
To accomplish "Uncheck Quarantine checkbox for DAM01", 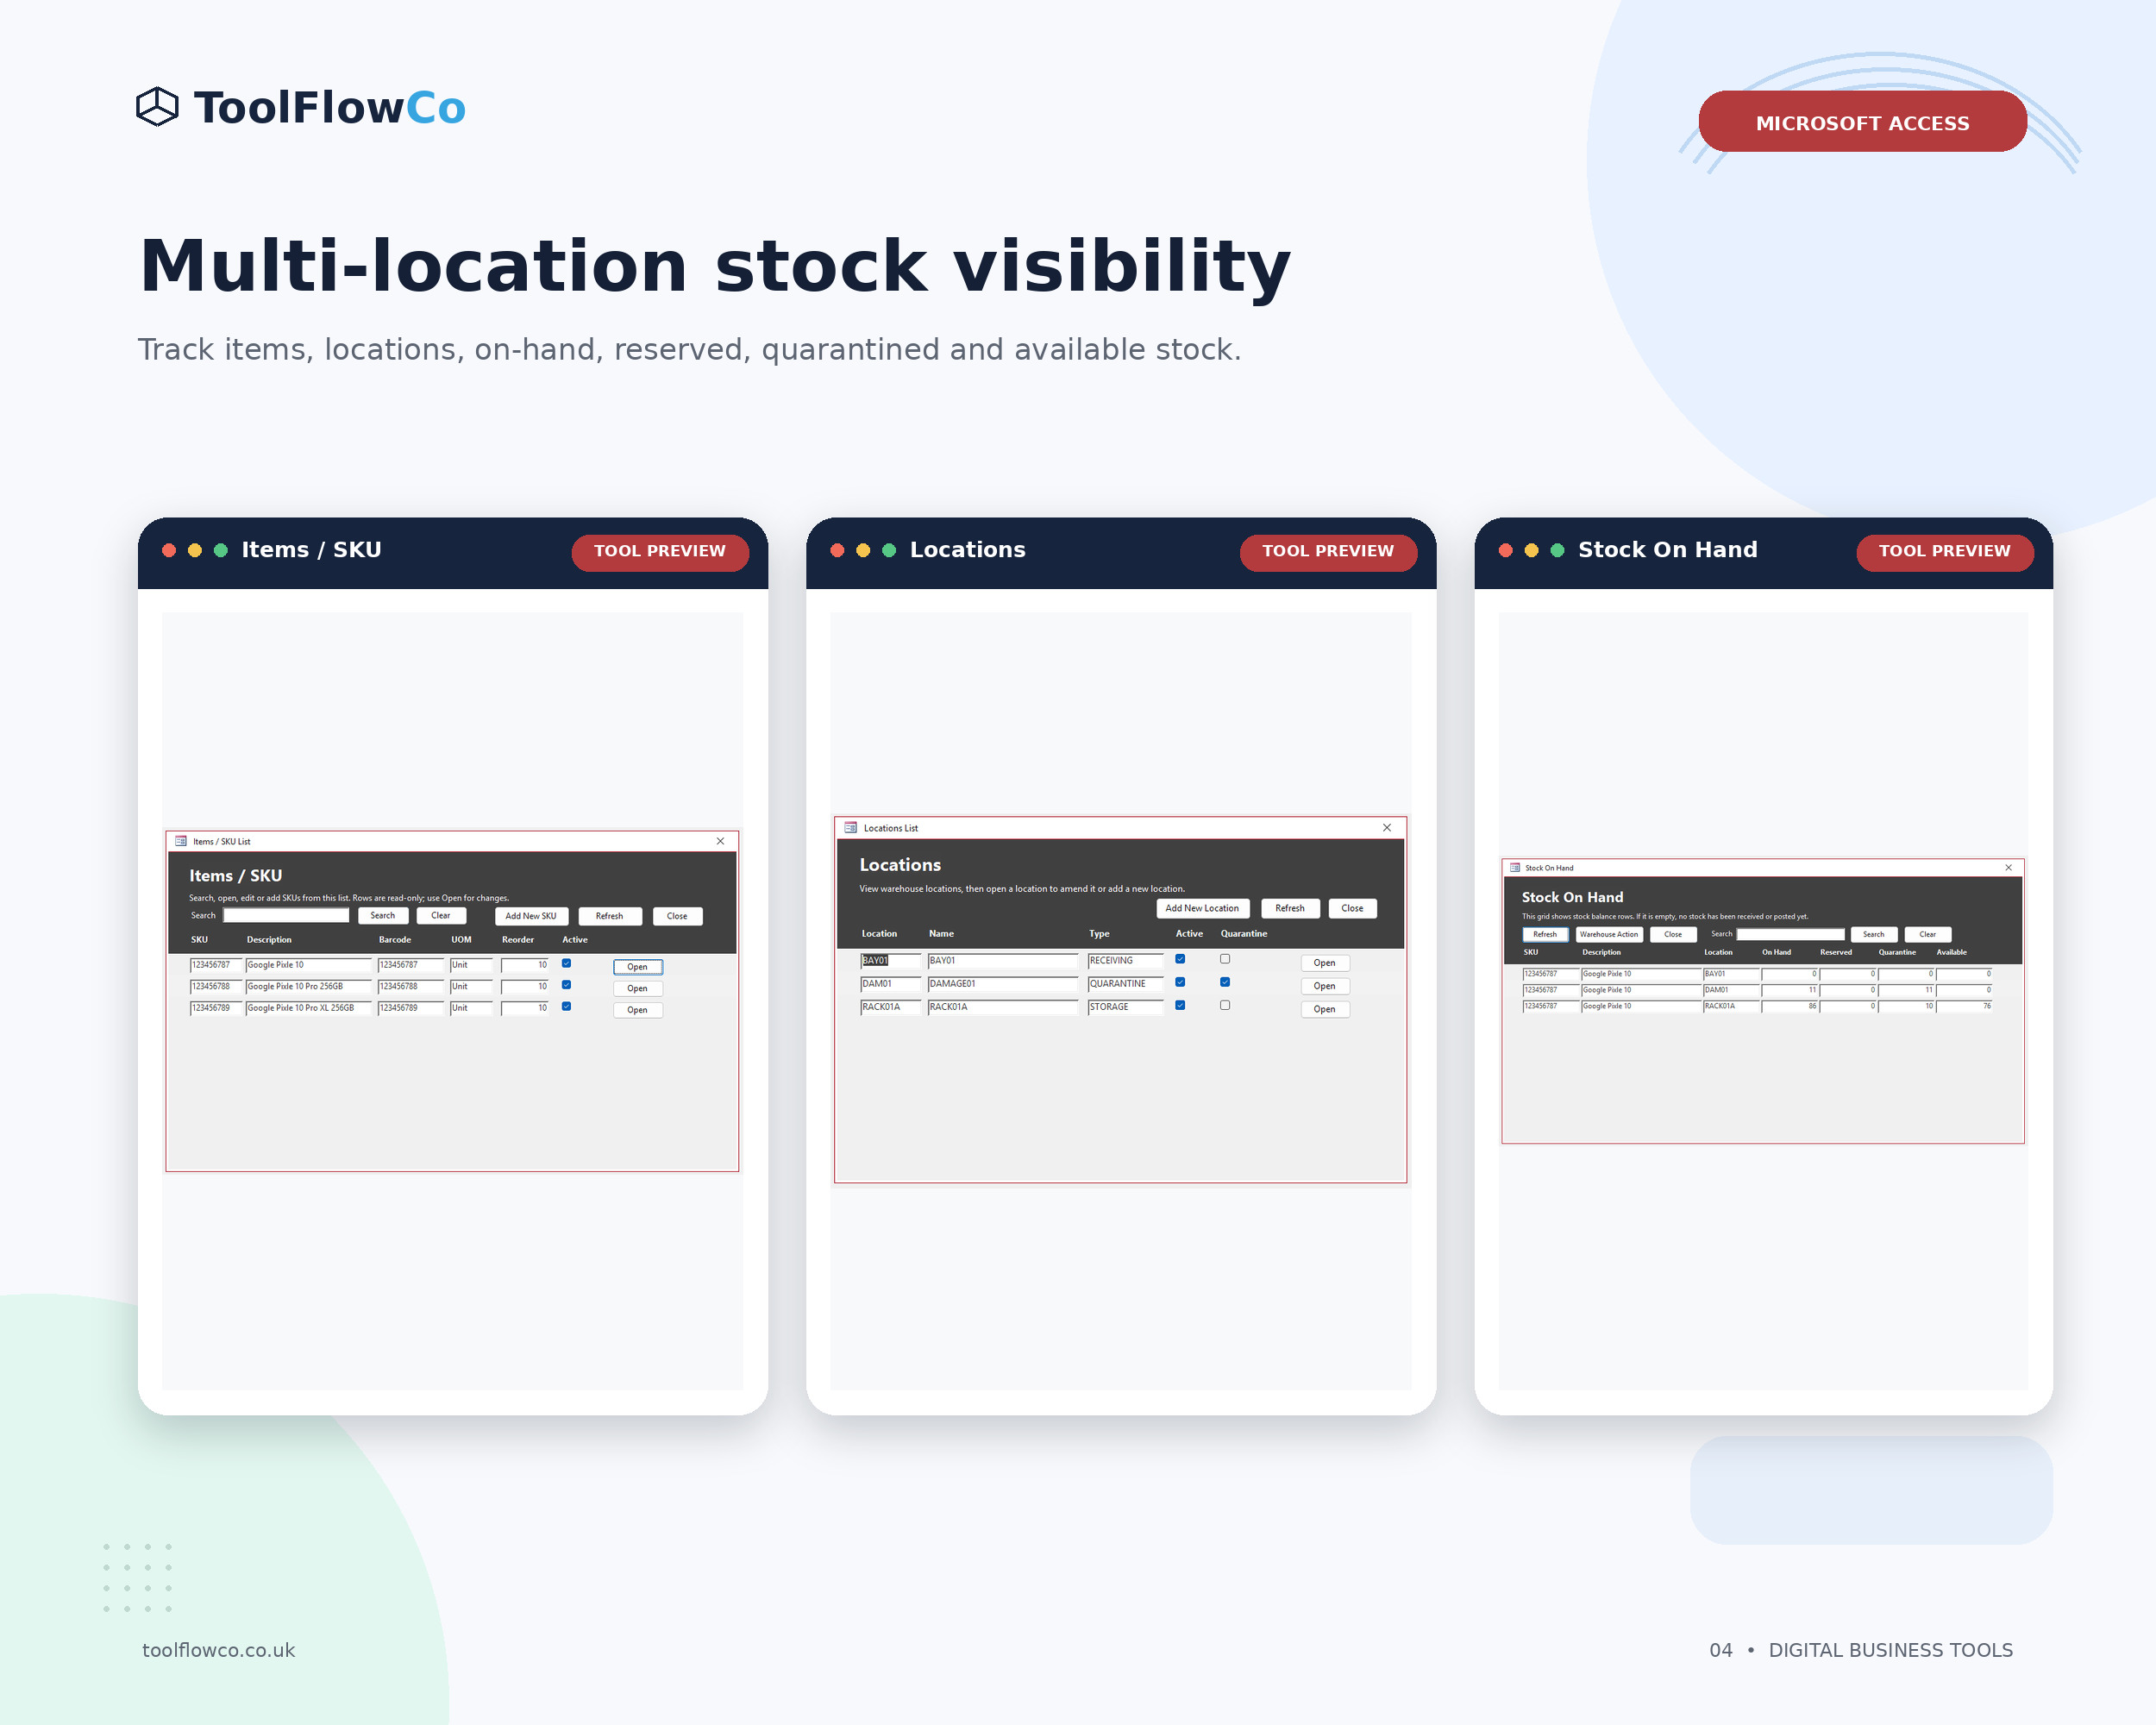I will click(x=1225, y=982).
